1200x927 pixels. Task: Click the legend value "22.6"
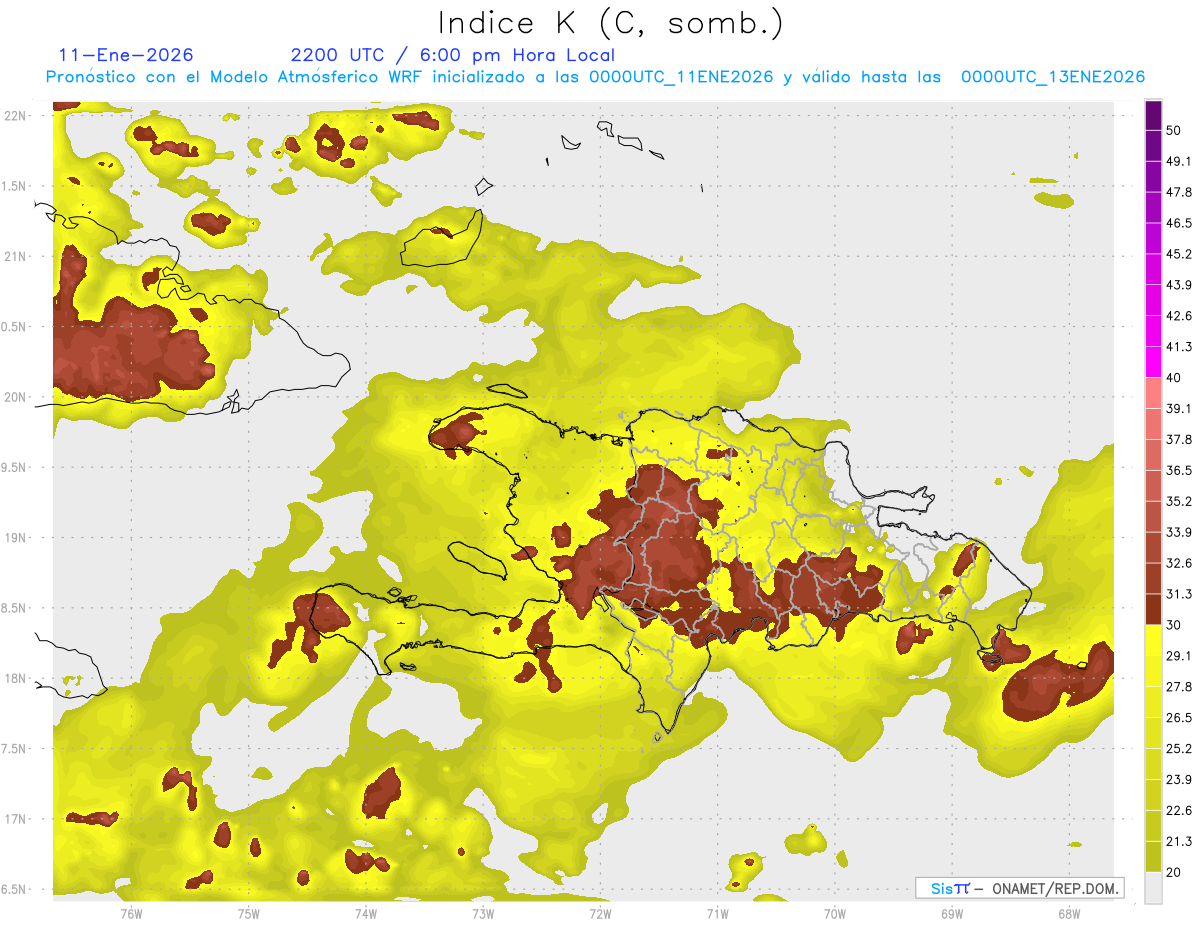click(x=1179, y=811)
